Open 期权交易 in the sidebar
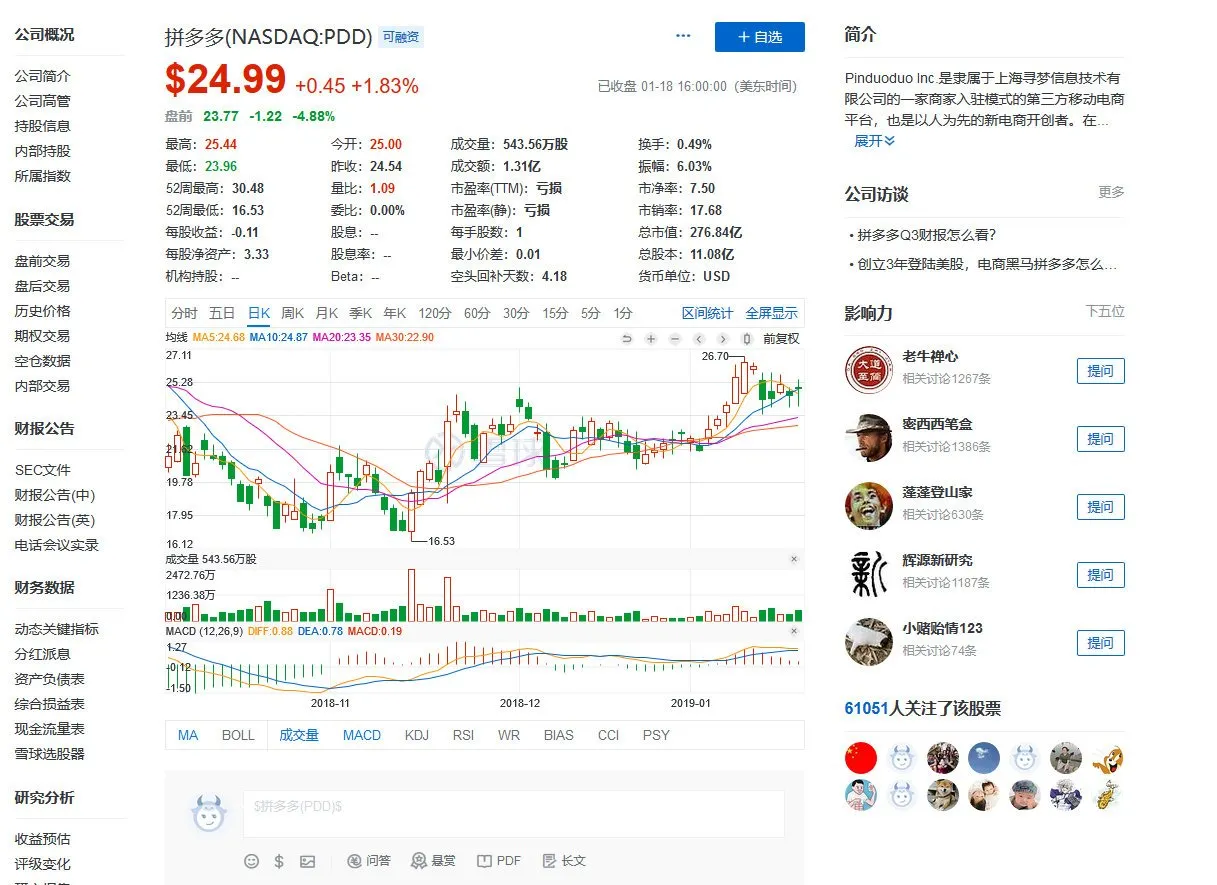Screen dimensions: 1217x885 click(43, 336)
